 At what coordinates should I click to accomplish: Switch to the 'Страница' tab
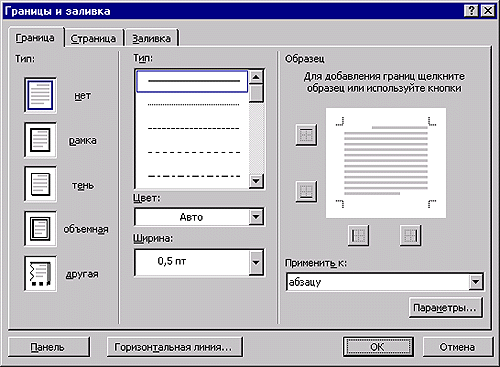coord(93,39)
